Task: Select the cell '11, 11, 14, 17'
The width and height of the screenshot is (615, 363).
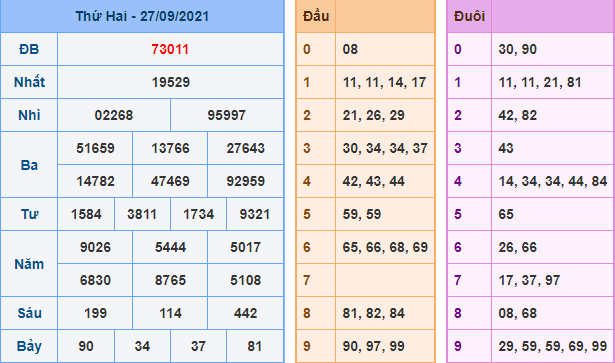Action: (384, 82)
